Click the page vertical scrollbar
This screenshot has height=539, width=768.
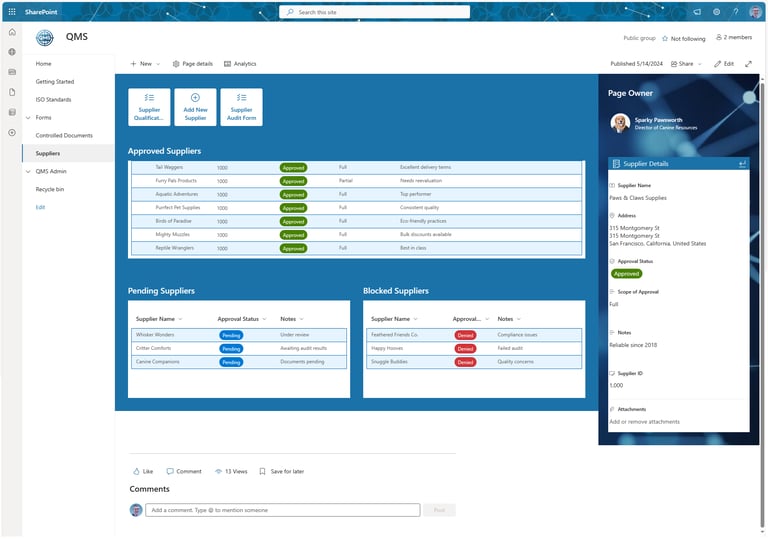pyautogui.click(x=762, y=304)
